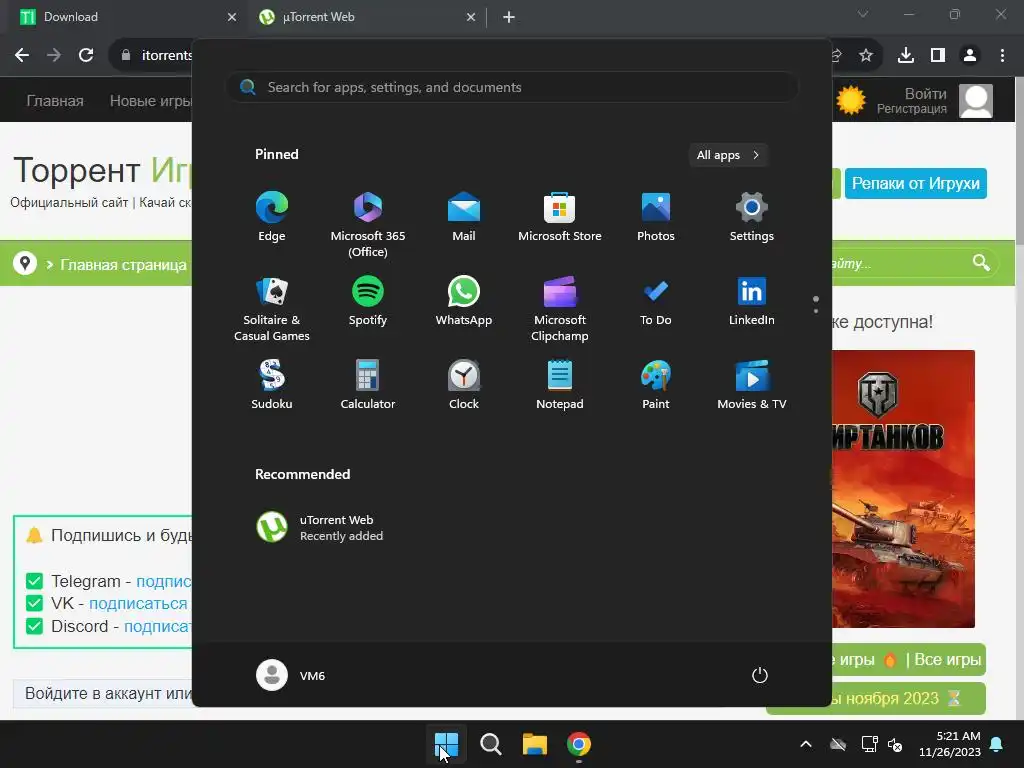Click Репаки от Игрухи button

coord(916,184)
